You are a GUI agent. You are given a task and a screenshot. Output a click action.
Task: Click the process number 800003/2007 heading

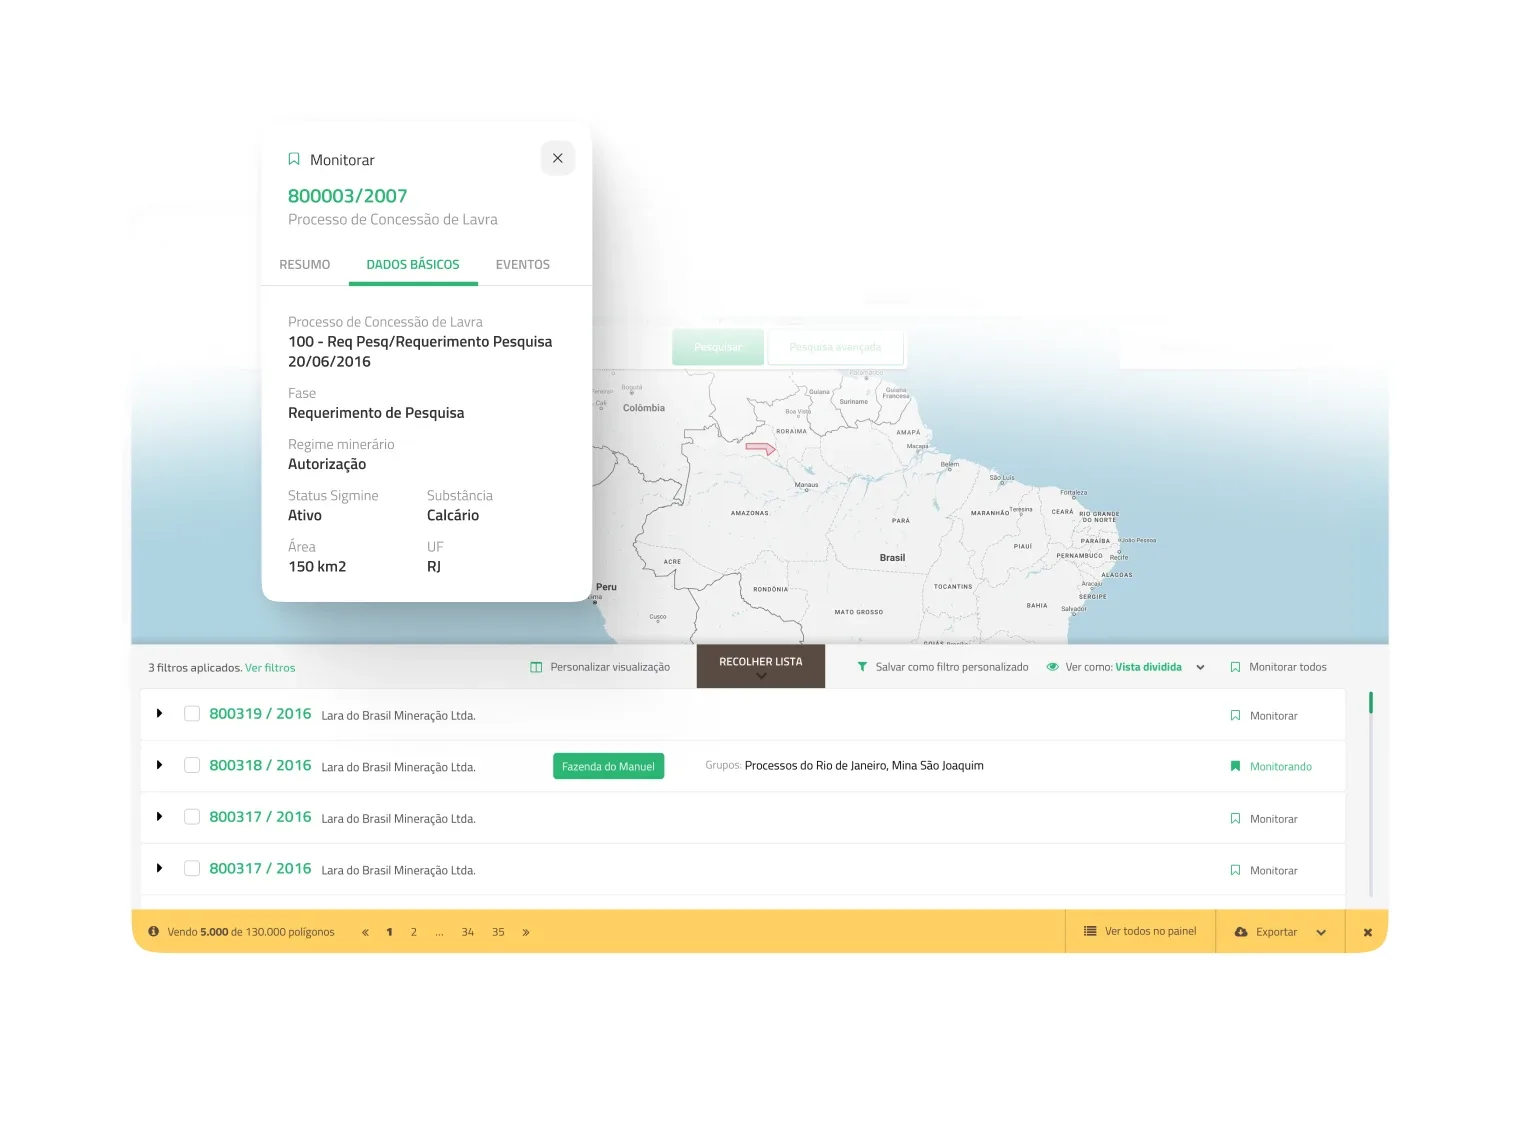pyautogui.click(x=347, y=196)
